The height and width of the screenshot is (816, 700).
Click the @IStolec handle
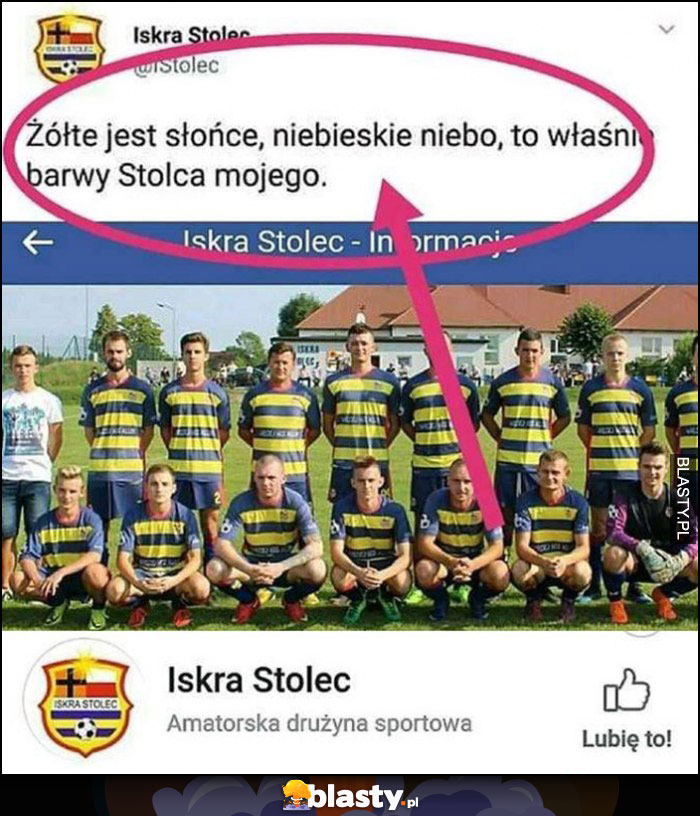pos(176,66)
